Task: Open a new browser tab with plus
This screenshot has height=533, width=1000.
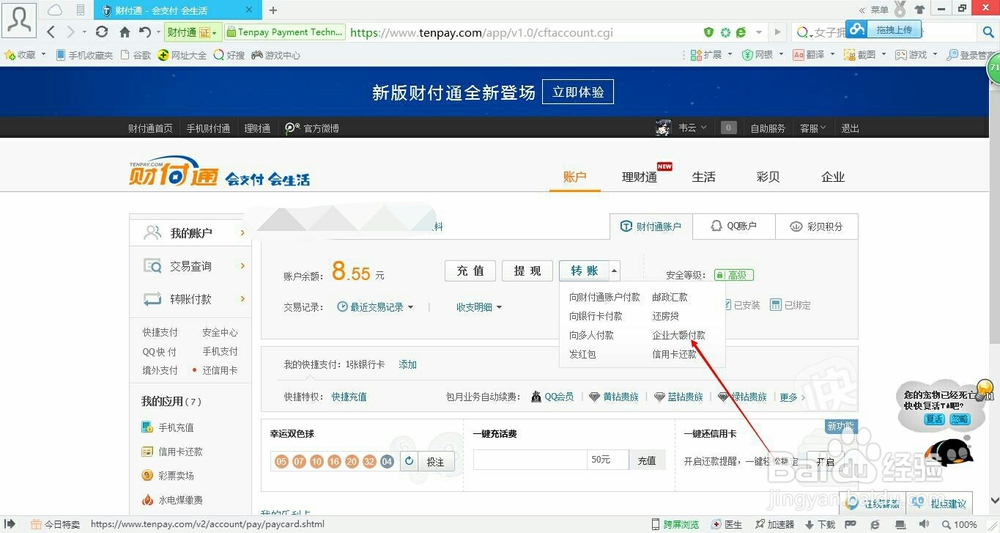Action: (x=273, y=10)
